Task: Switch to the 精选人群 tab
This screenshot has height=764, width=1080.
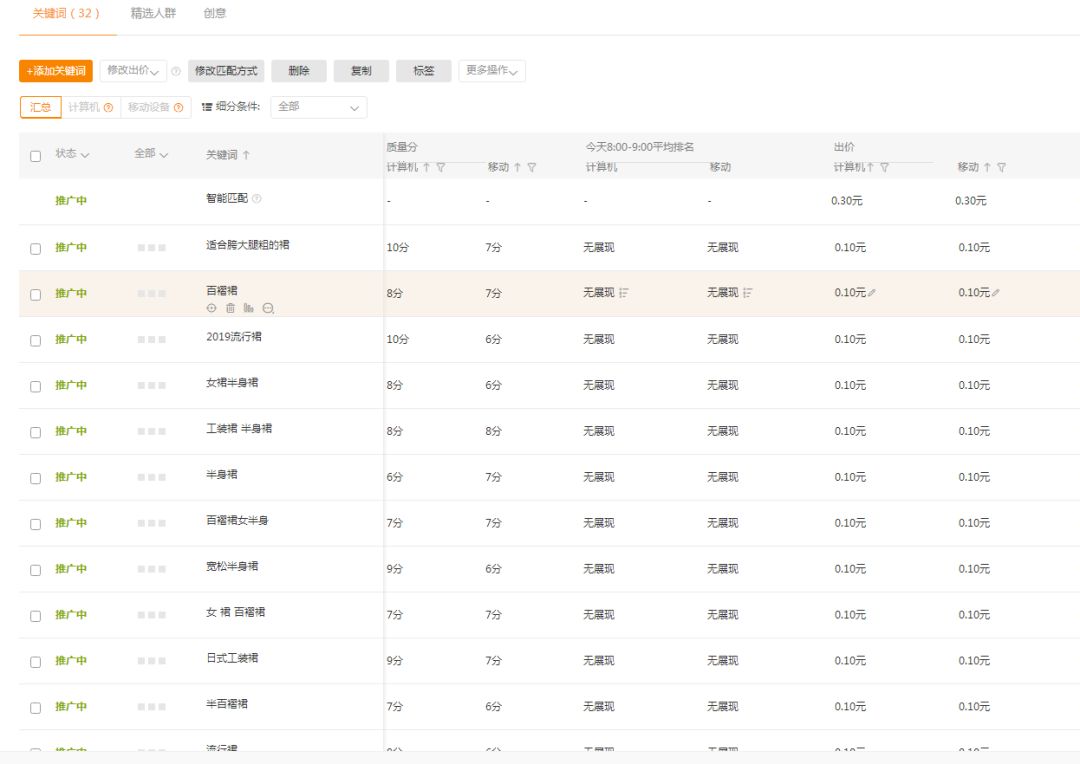Action: [153, 14]
